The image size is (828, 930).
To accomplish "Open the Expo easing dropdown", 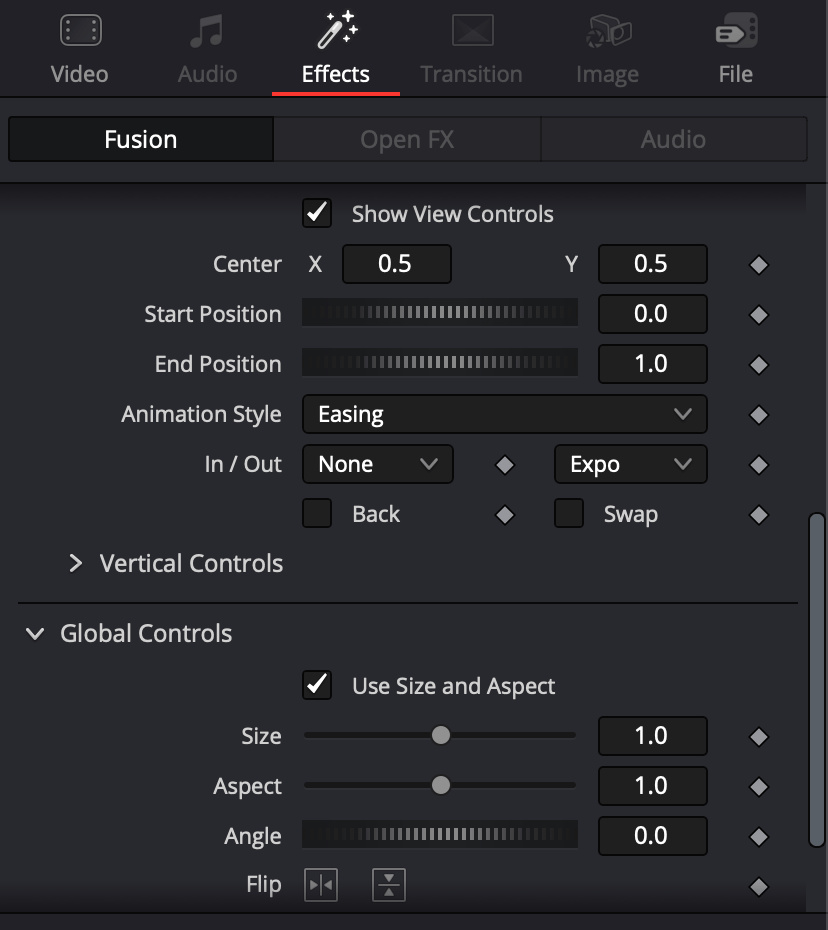I will click(x=630, y=464).
